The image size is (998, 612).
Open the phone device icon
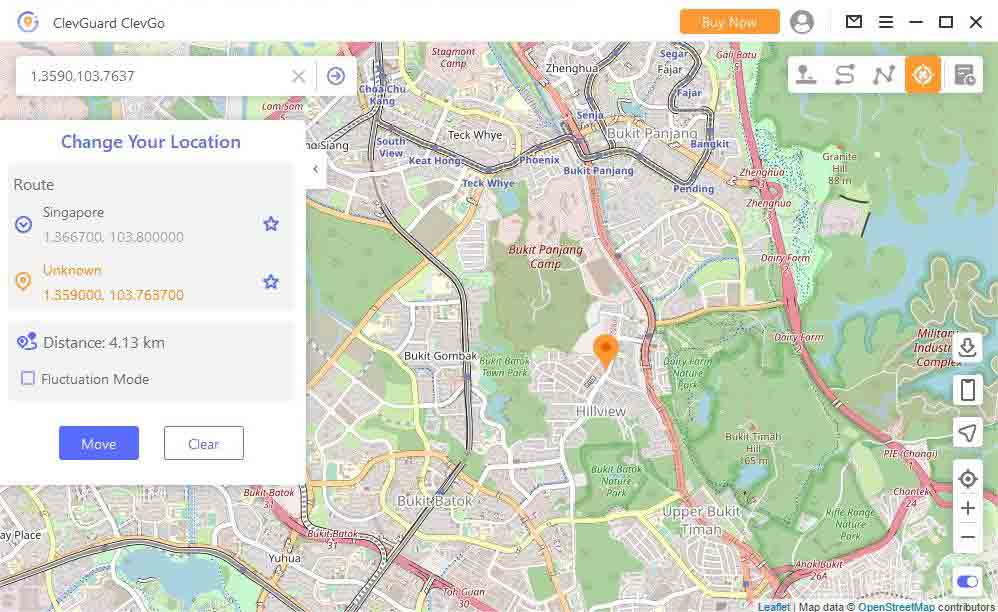coord(967,389)
